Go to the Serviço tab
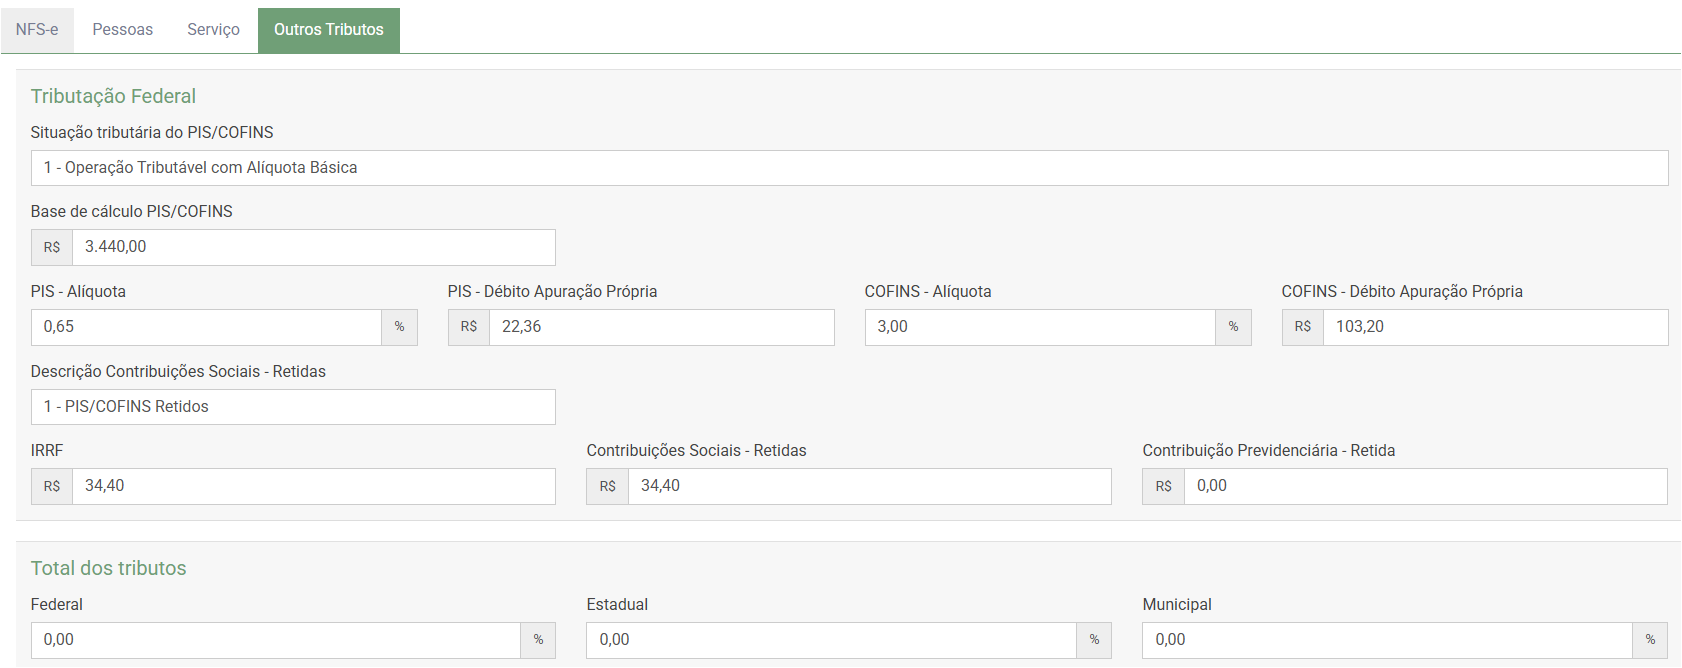 tap(213, 30)
